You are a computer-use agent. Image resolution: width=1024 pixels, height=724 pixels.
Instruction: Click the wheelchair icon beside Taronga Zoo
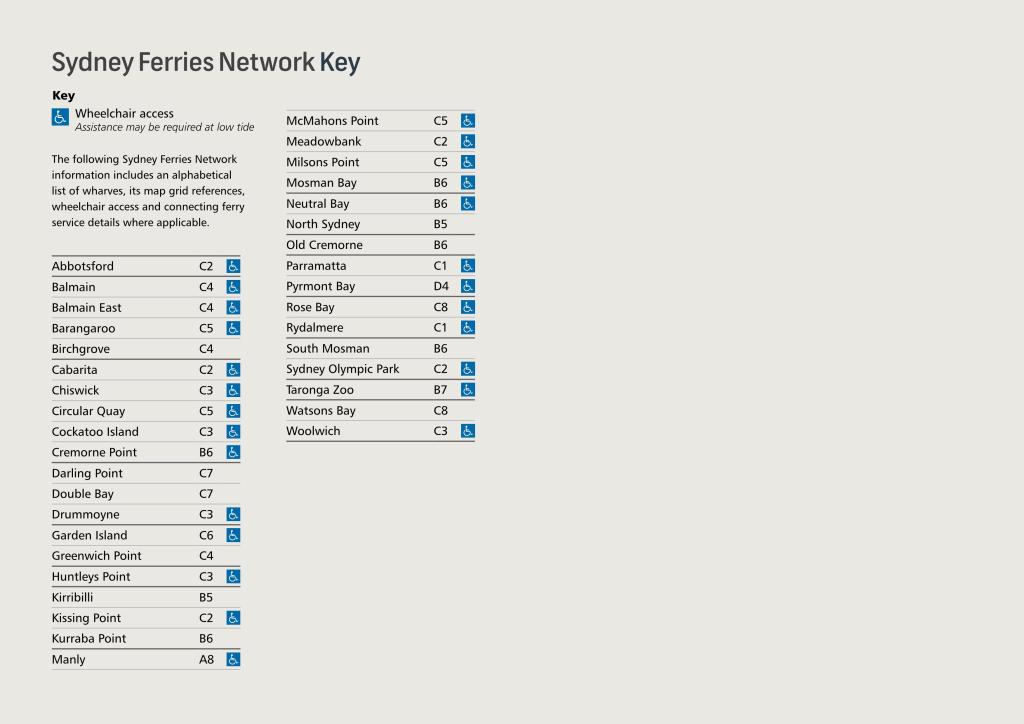tap(468, 390)
